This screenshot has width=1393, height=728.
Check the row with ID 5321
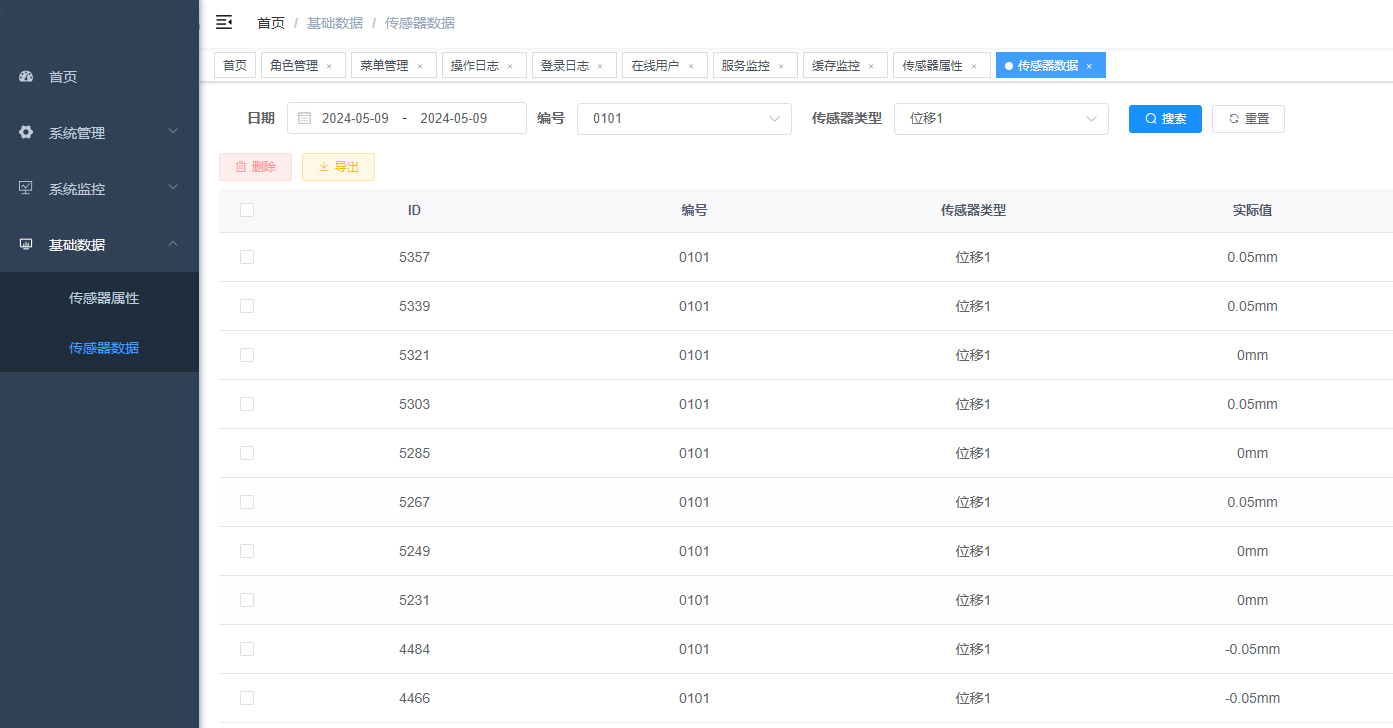pos(247,355)
